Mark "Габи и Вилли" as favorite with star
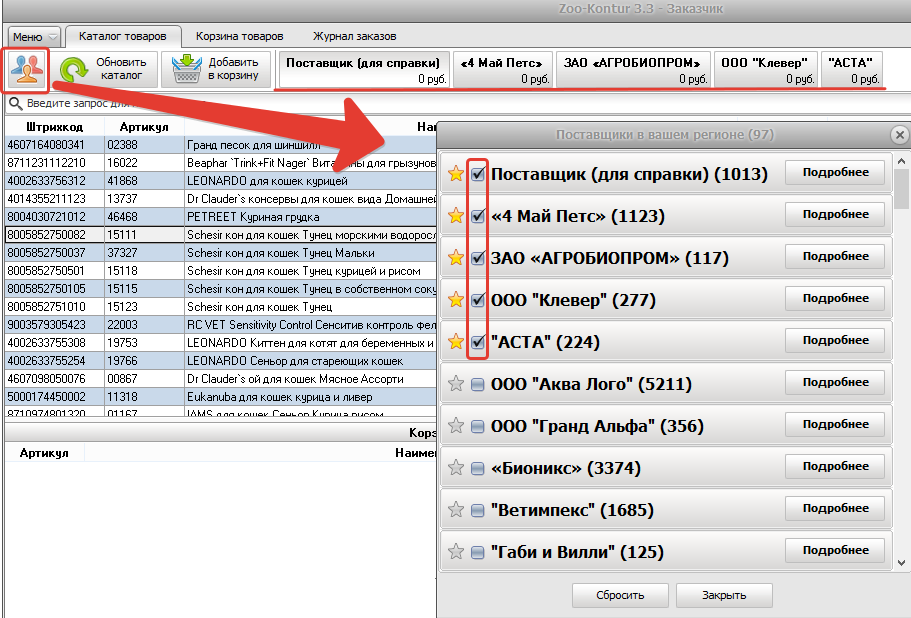 (x=456, y=551)
